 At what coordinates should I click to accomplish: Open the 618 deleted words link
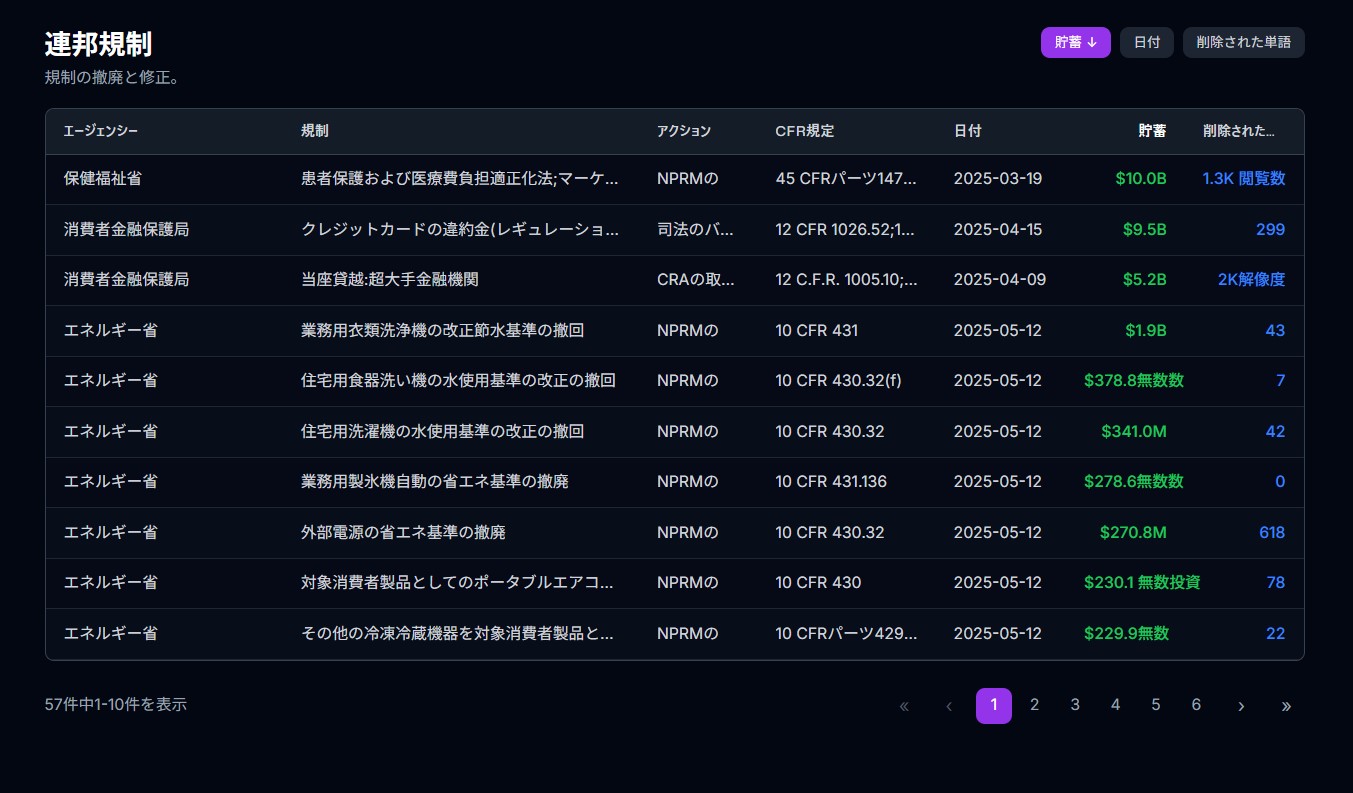click(1272, 532)
